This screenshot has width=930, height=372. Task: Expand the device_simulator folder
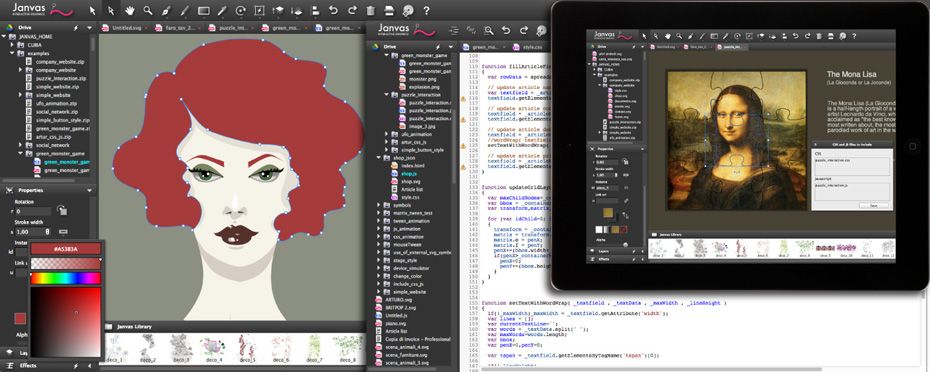pos(379,268)
